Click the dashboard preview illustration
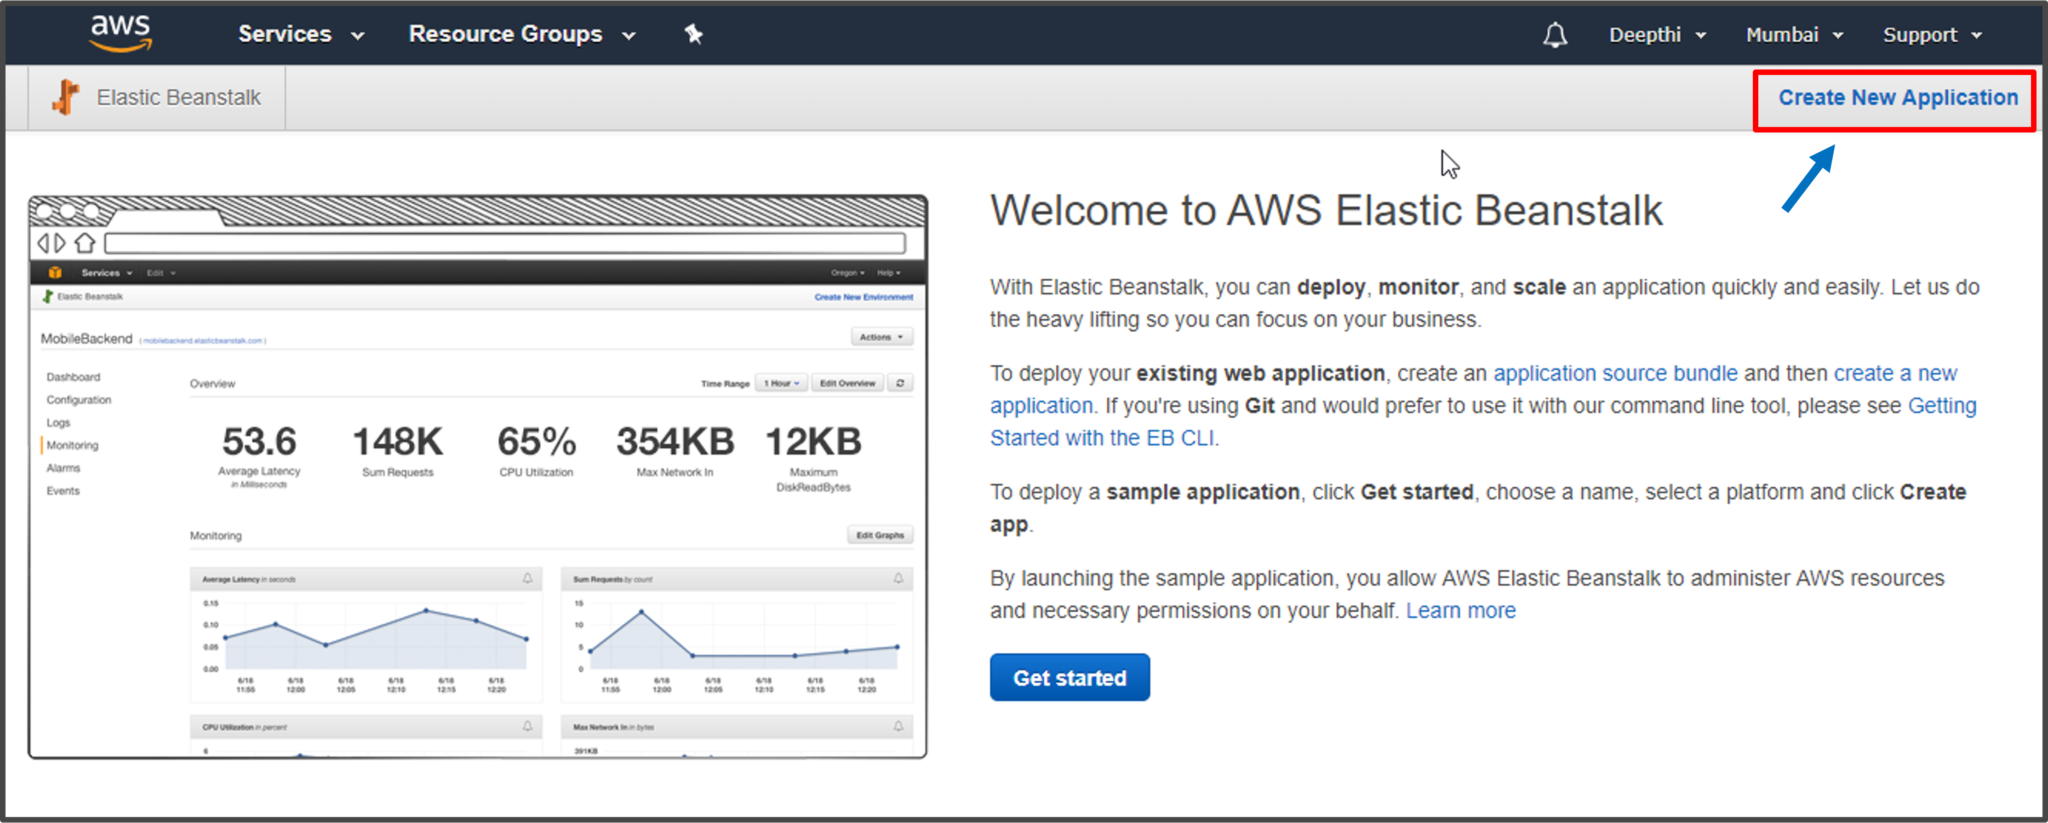2048x823 pixels. pyautogui.click(x=478, y=477)
